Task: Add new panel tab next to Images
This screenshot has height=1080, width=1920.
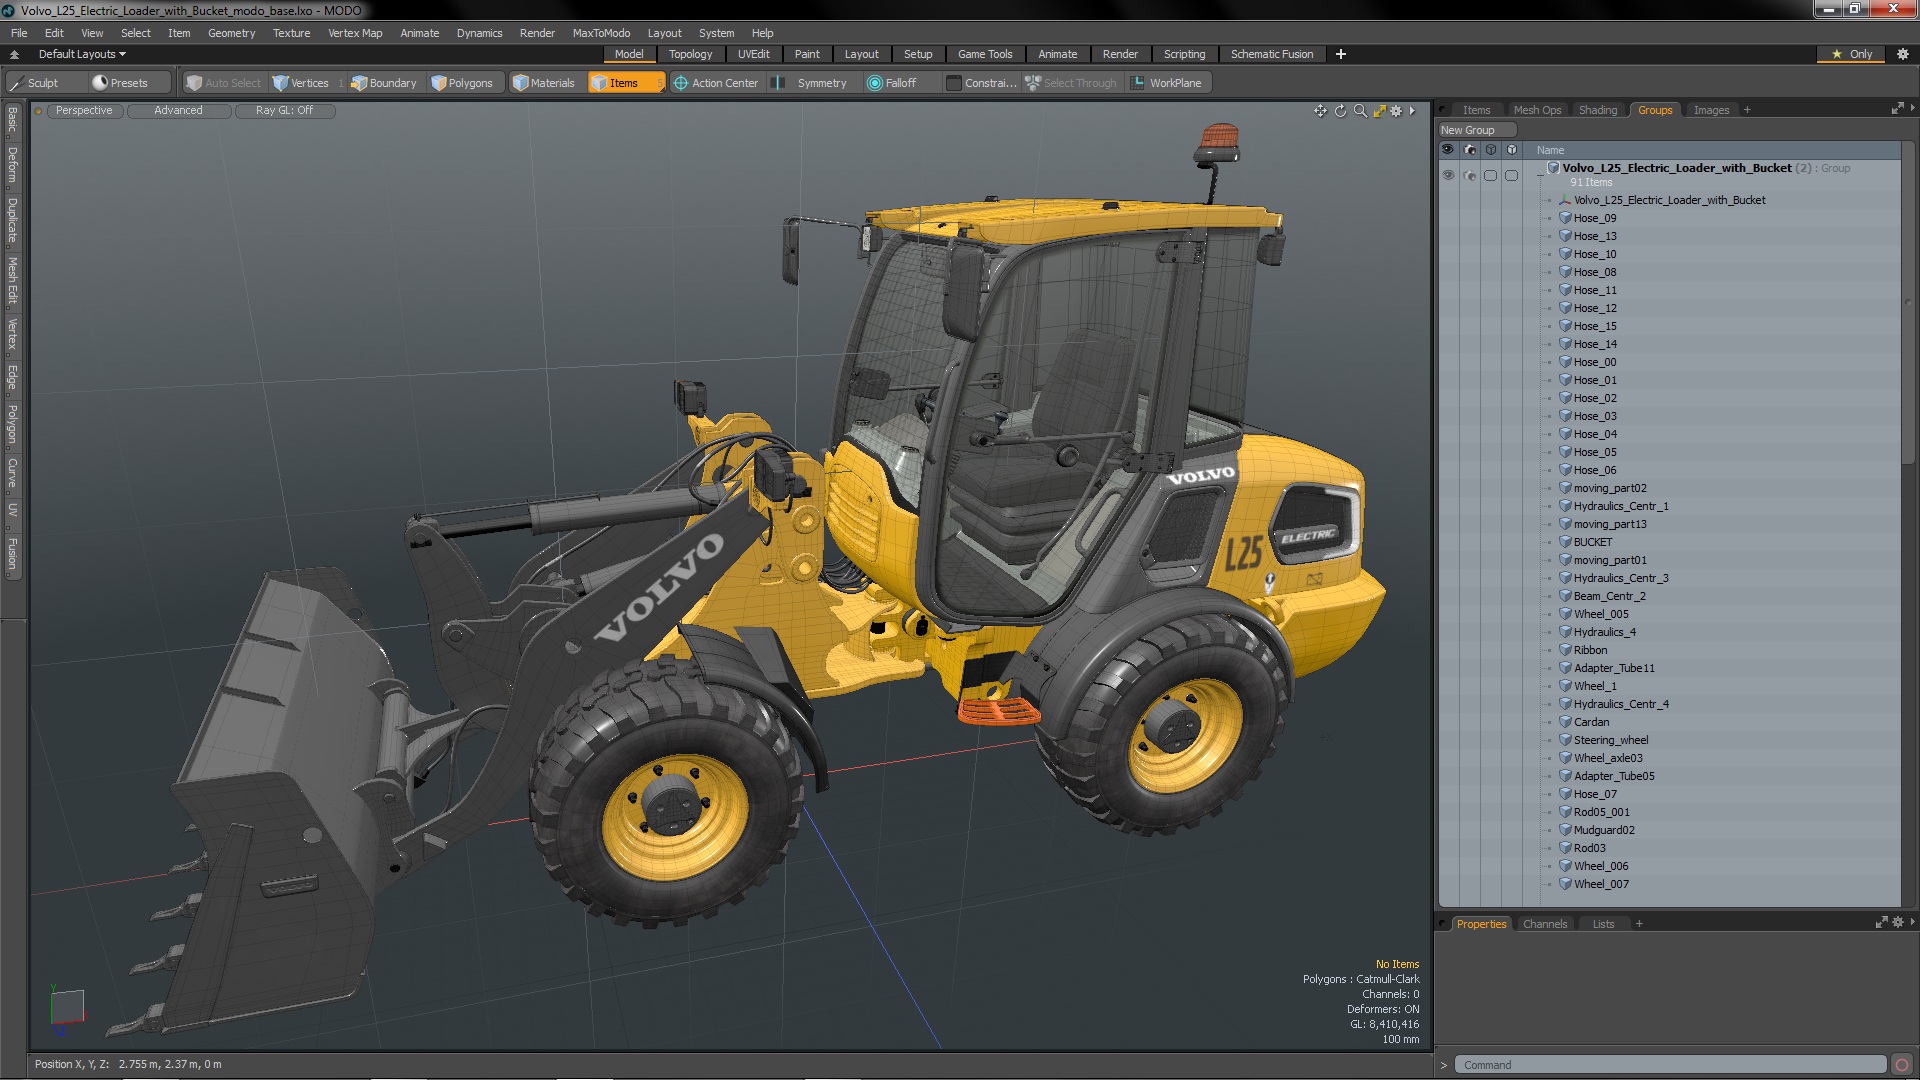Action: (x=1747, y=110)
